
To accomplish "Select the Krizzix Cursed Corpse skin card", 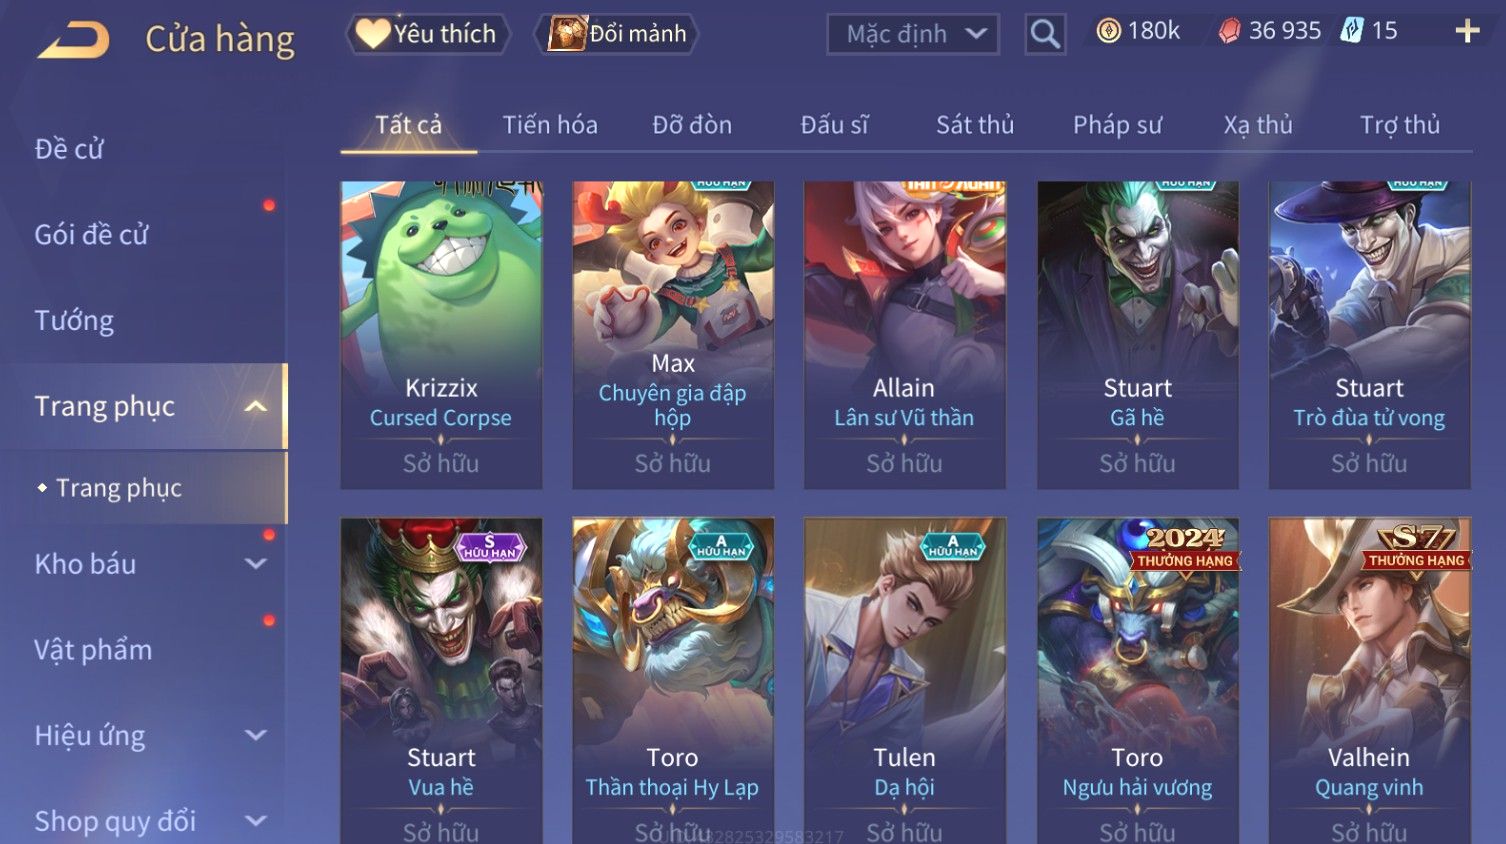I will (441, 335).
